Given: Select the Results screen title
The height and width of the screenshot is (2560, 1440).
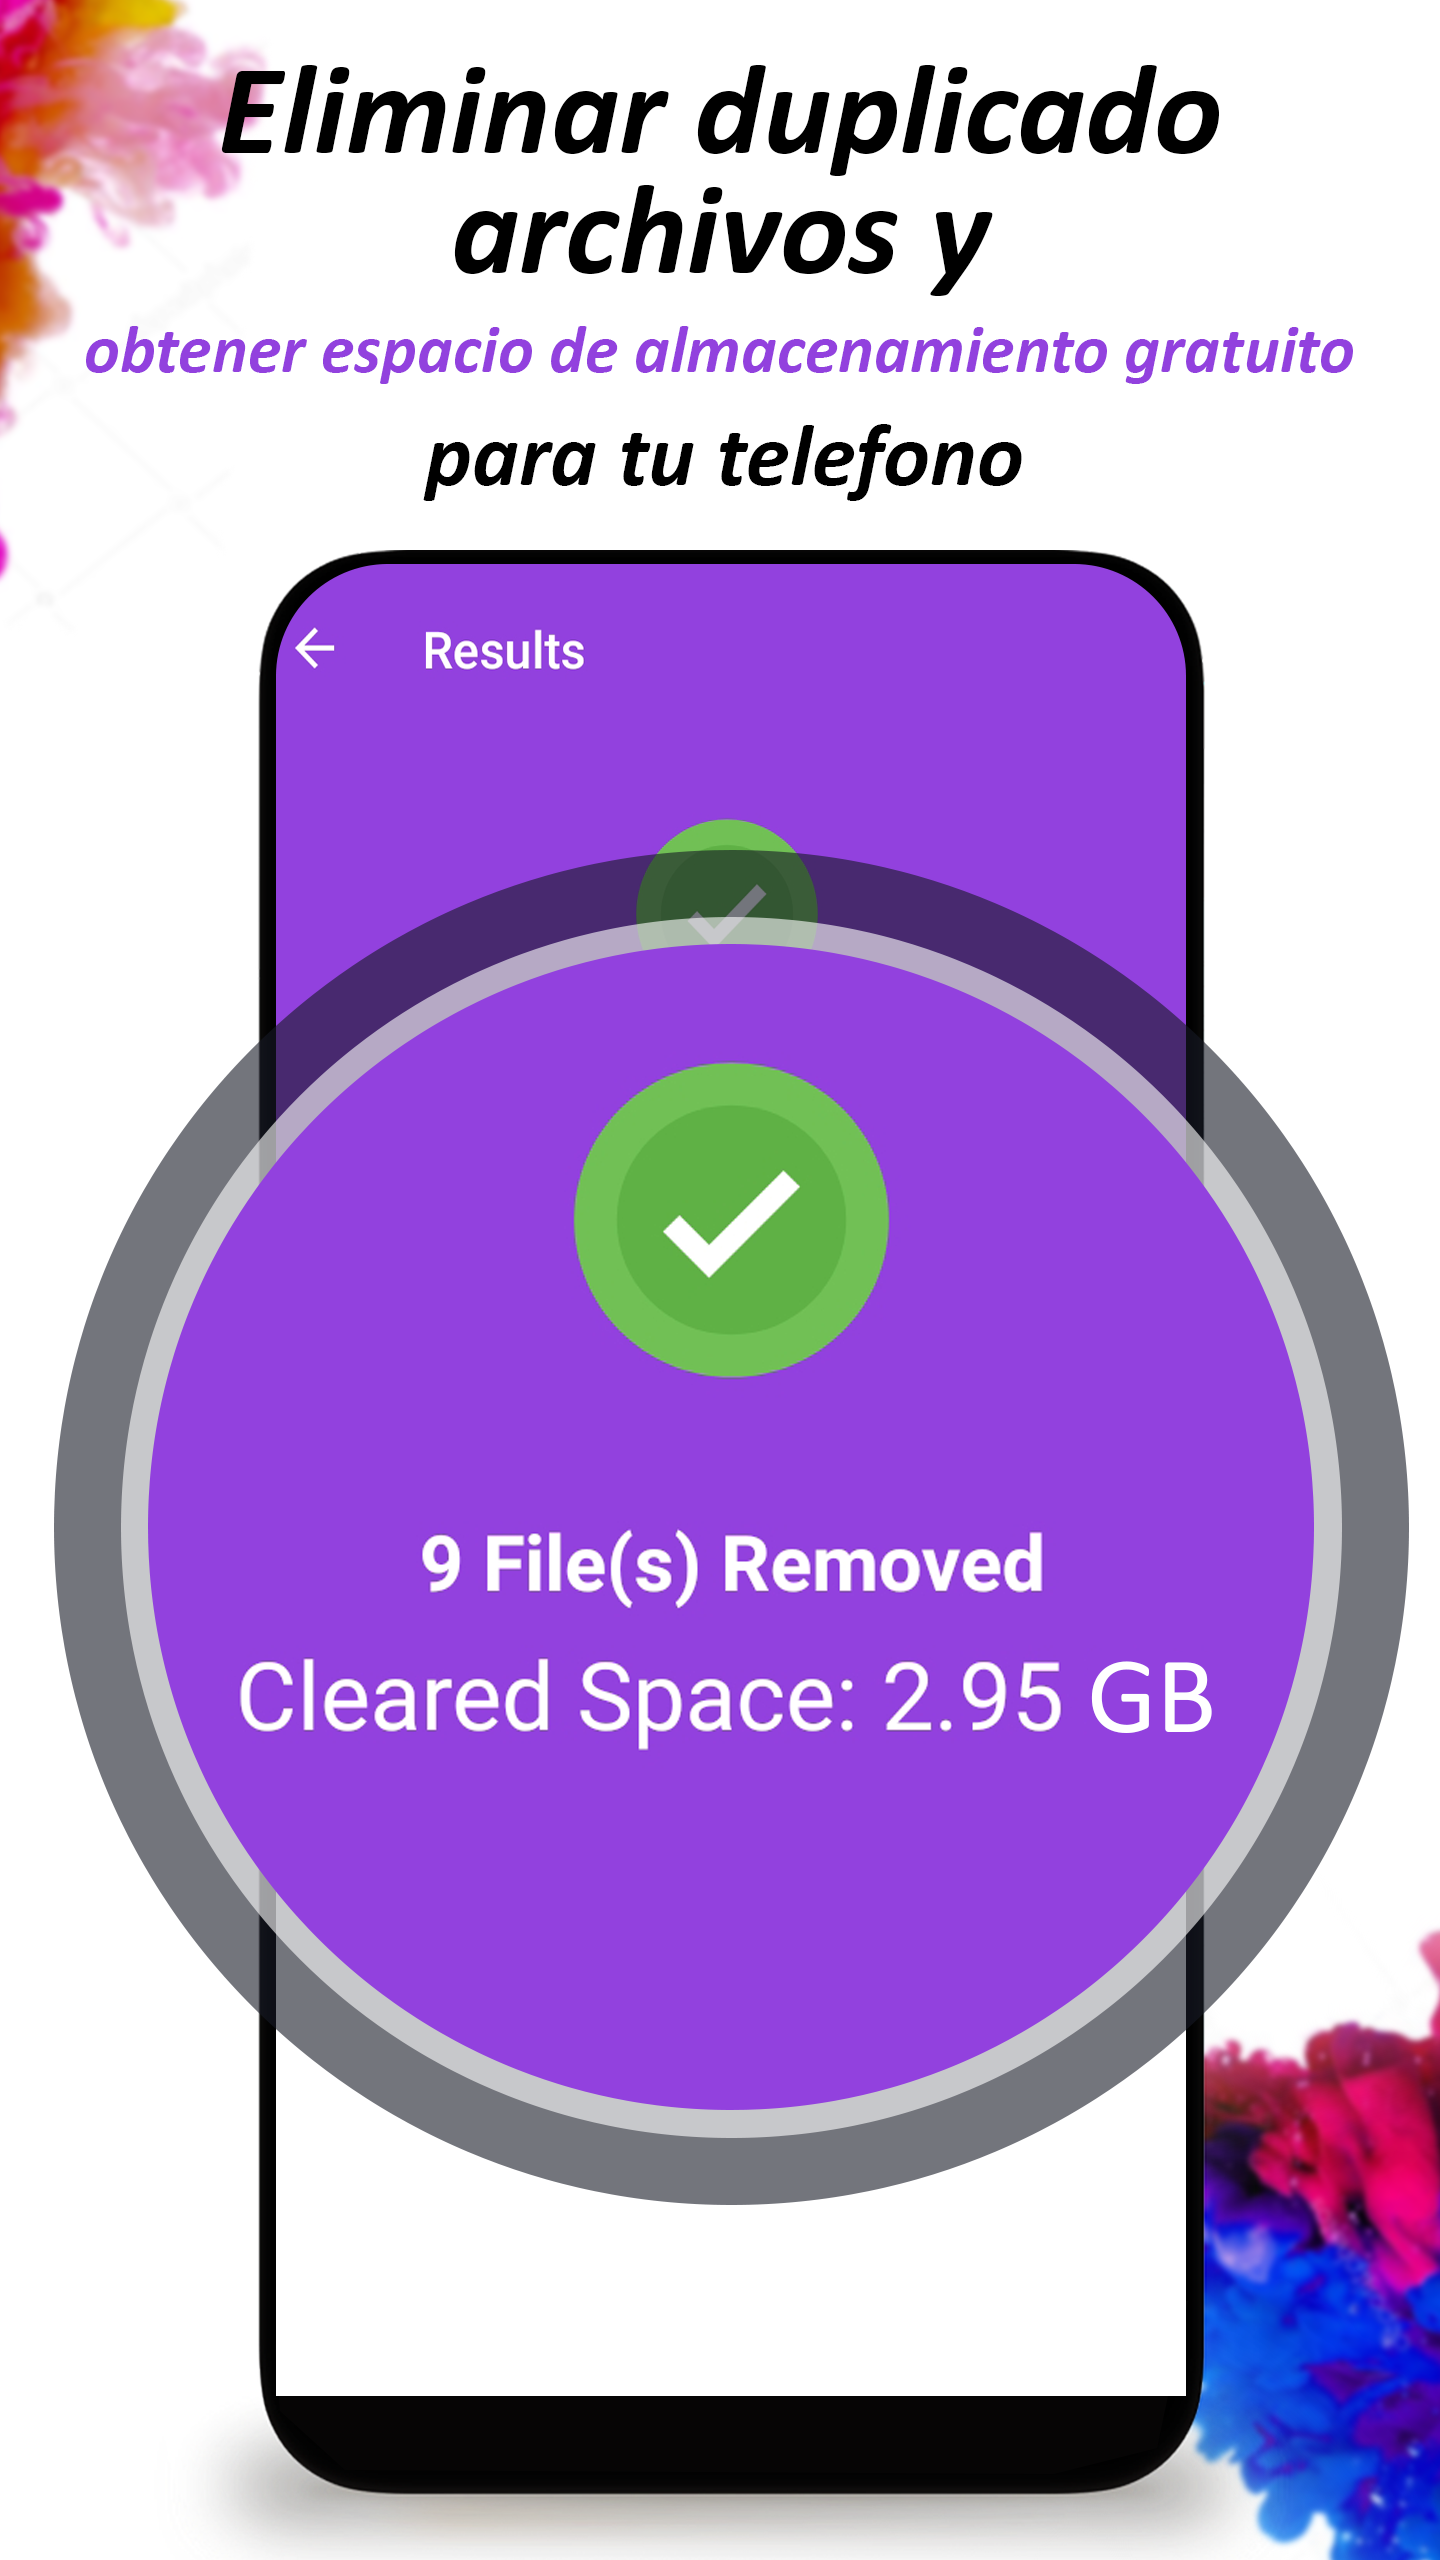Looking at the screenshot, I should coord(503,651).
